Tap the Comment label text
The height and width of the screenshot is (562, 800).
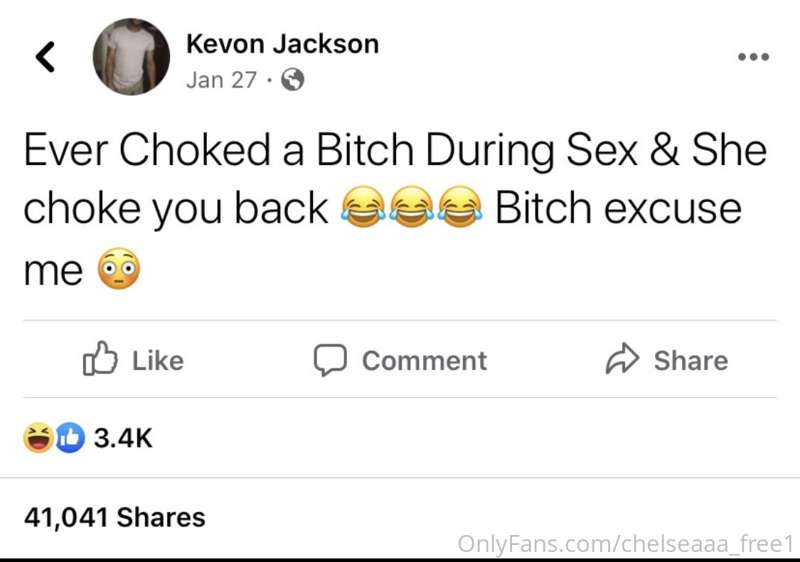[x=424, y=361]
